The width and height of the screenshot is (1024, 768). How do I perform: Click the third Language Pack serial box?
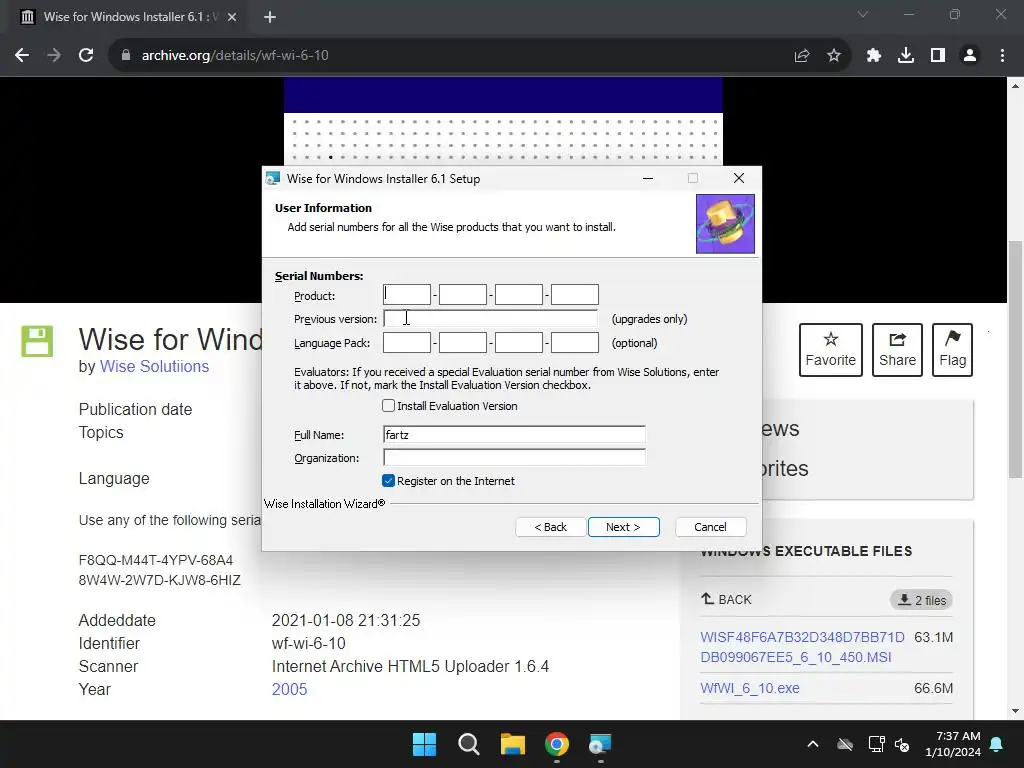click(519, 343)
